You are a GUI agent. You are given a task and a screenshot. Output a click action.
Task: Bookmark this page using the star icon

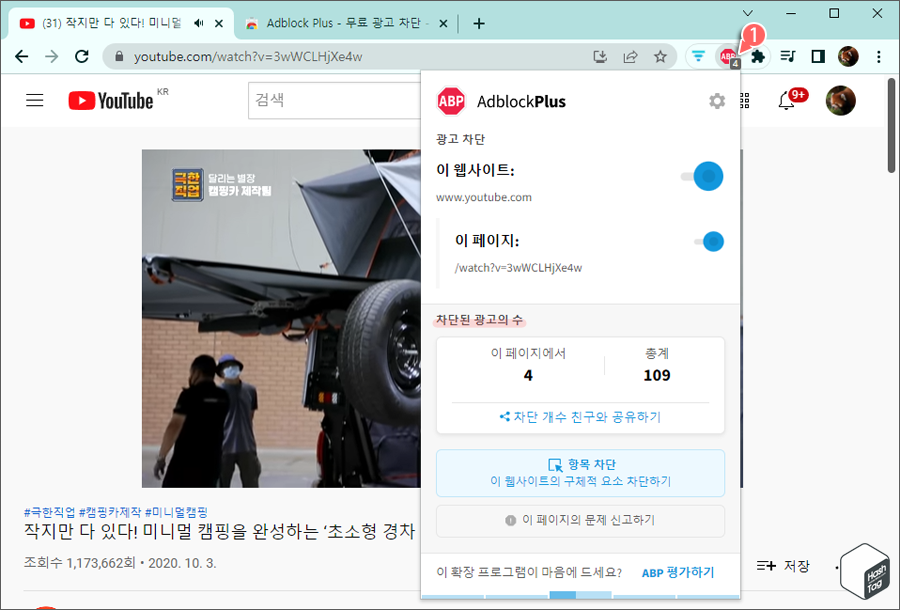(x=660, y=56)
